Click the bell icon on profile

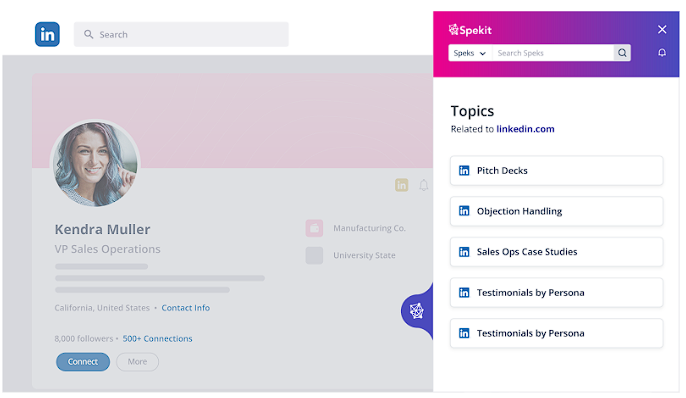click(424, 185)
